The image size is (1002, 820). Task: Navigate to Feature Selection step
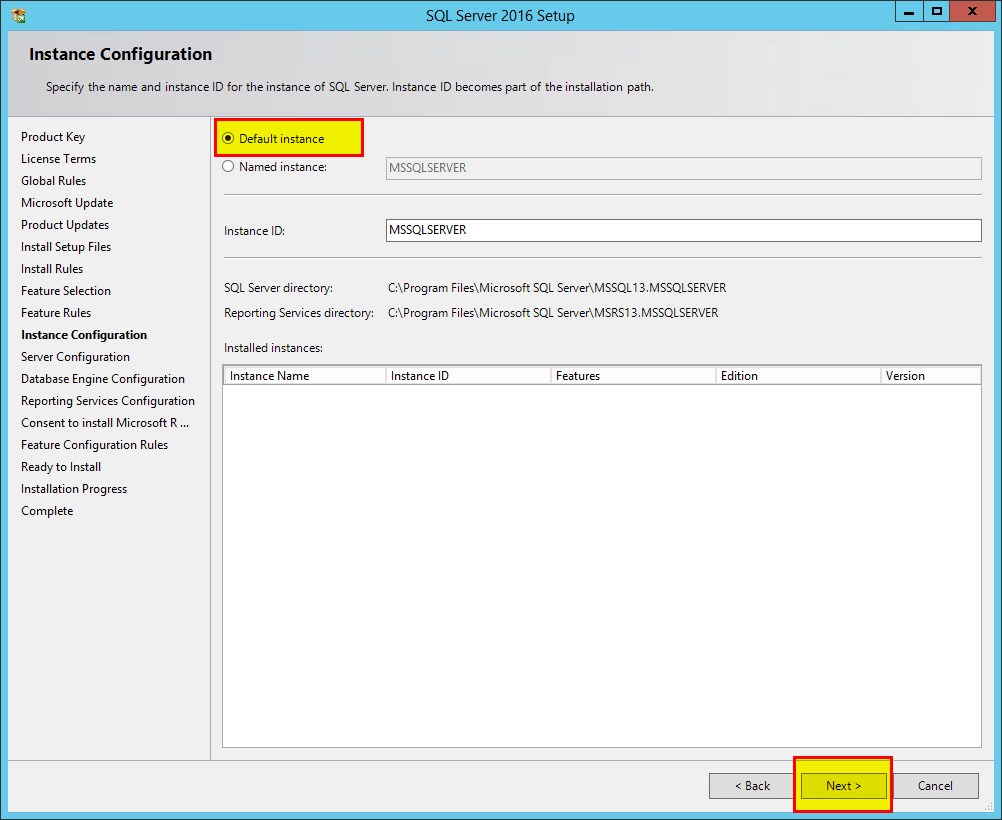pyautogui.click(x=65, y=290)
